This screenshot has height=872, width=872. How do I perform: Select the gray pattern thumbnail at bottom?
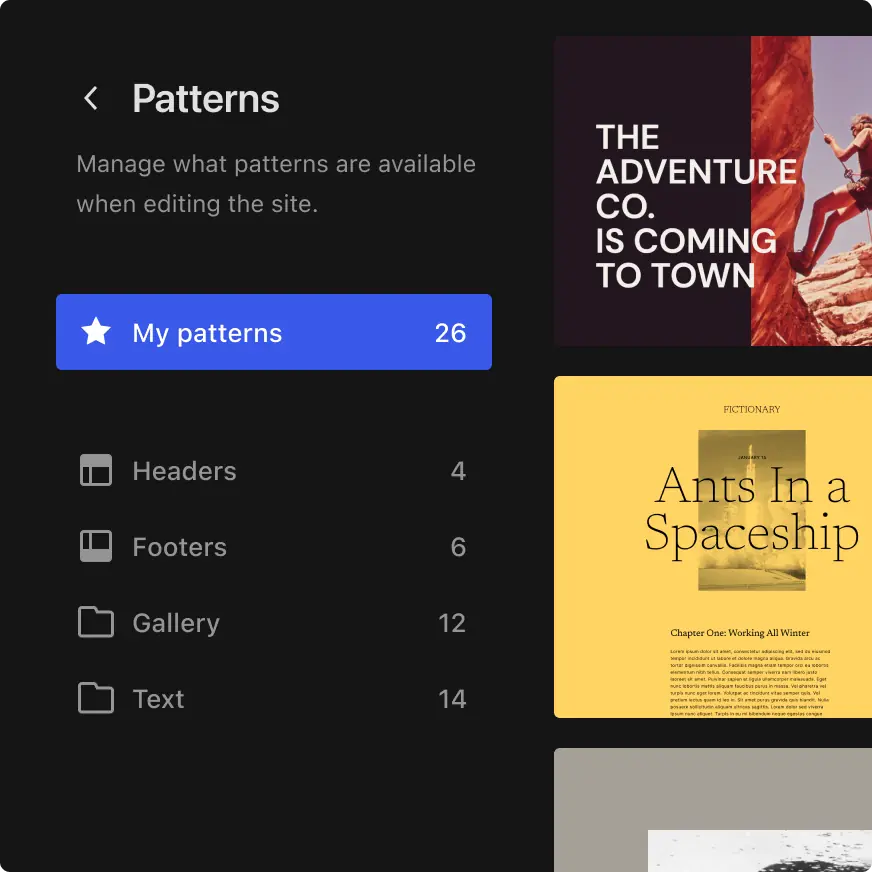coord(712,810)
